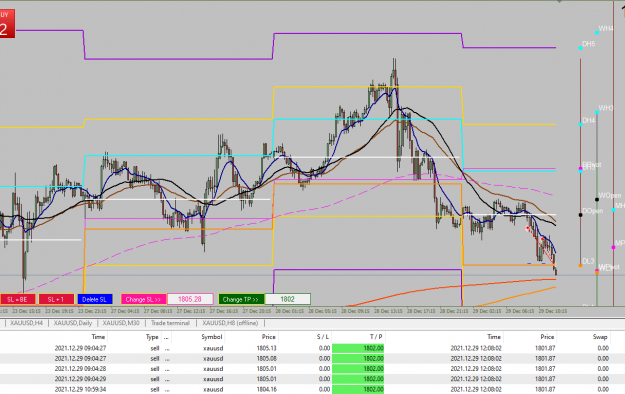Image resolution: width=625 pixels, height=394 pixels.
Task: Click the 28 Dec 13:15 time axis label
Action: [388, 311]
